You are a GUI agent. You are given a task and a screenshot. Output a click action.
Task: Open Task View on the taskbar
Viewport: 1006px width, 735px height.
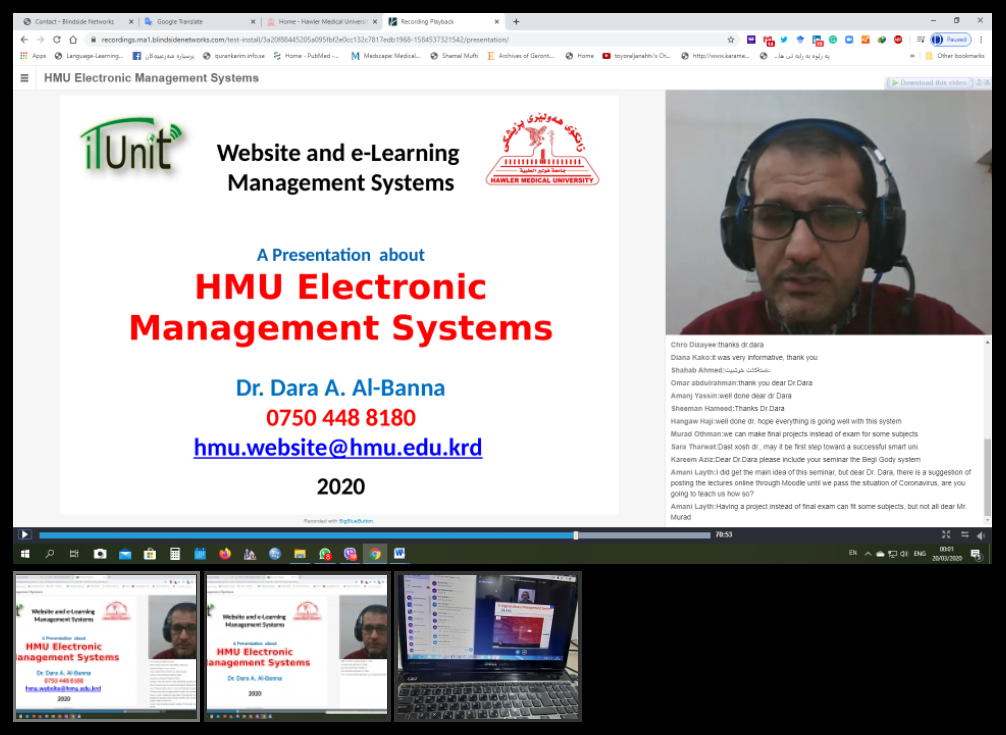coord(74,553)
